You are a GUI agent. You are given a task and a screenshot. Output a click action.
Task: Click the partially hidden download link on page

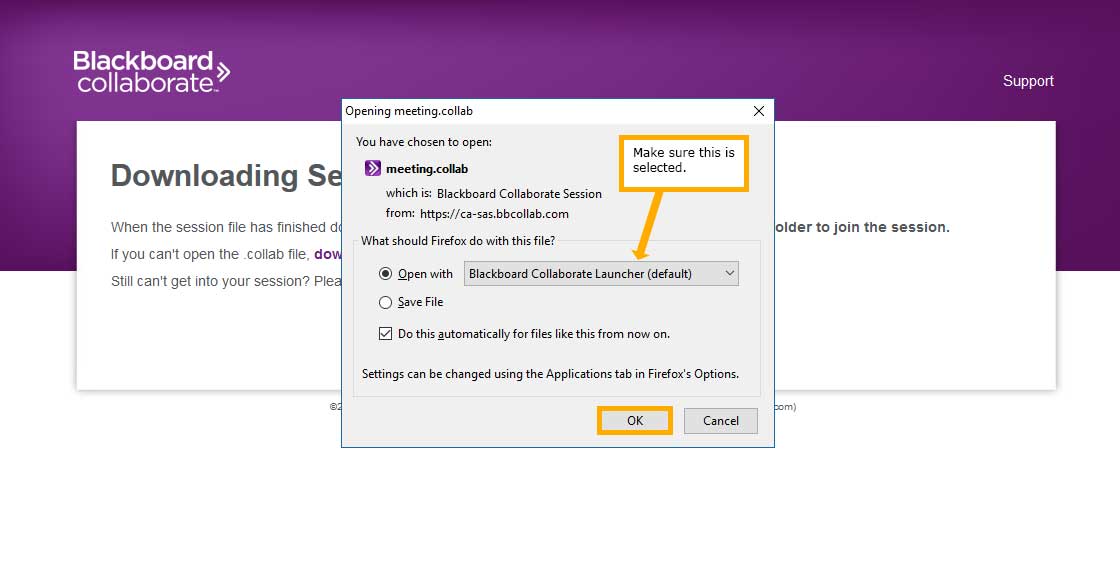pos(328,254)
